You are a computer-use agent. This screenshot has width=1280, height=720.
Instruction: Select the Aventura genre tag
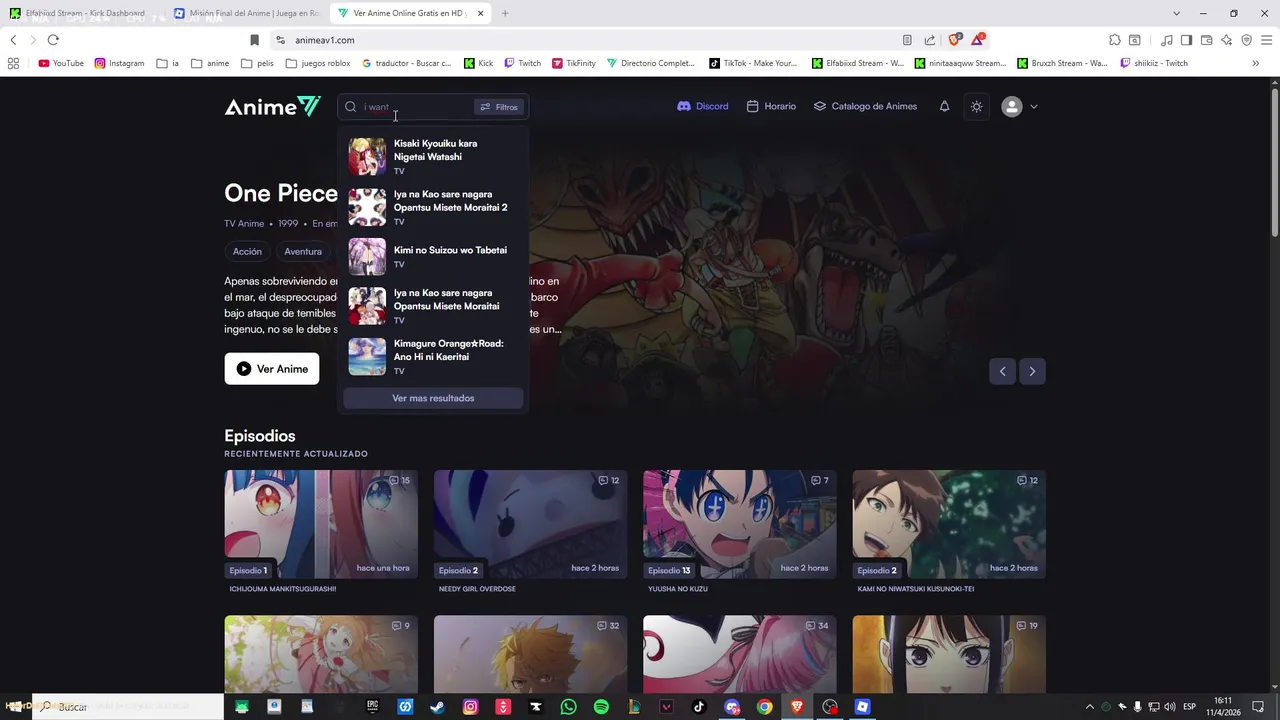(303, 251)
